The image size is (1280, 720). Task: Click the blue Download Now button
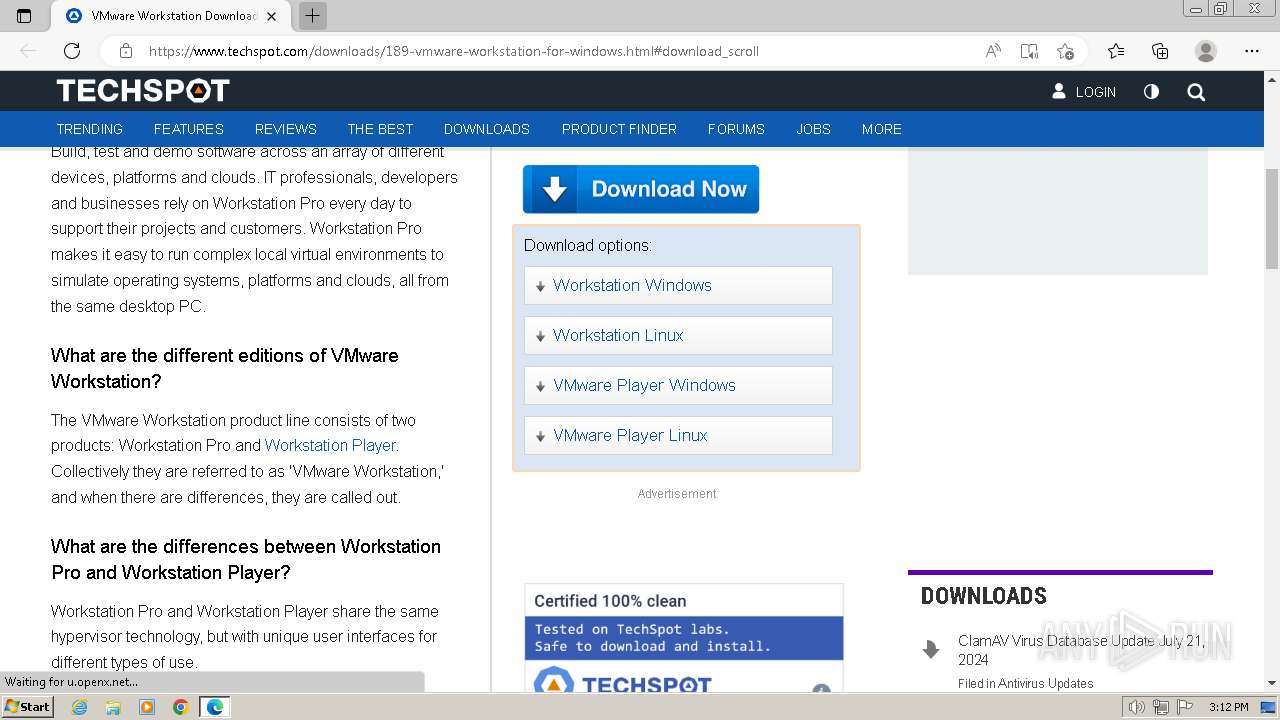tap(641, 189)
